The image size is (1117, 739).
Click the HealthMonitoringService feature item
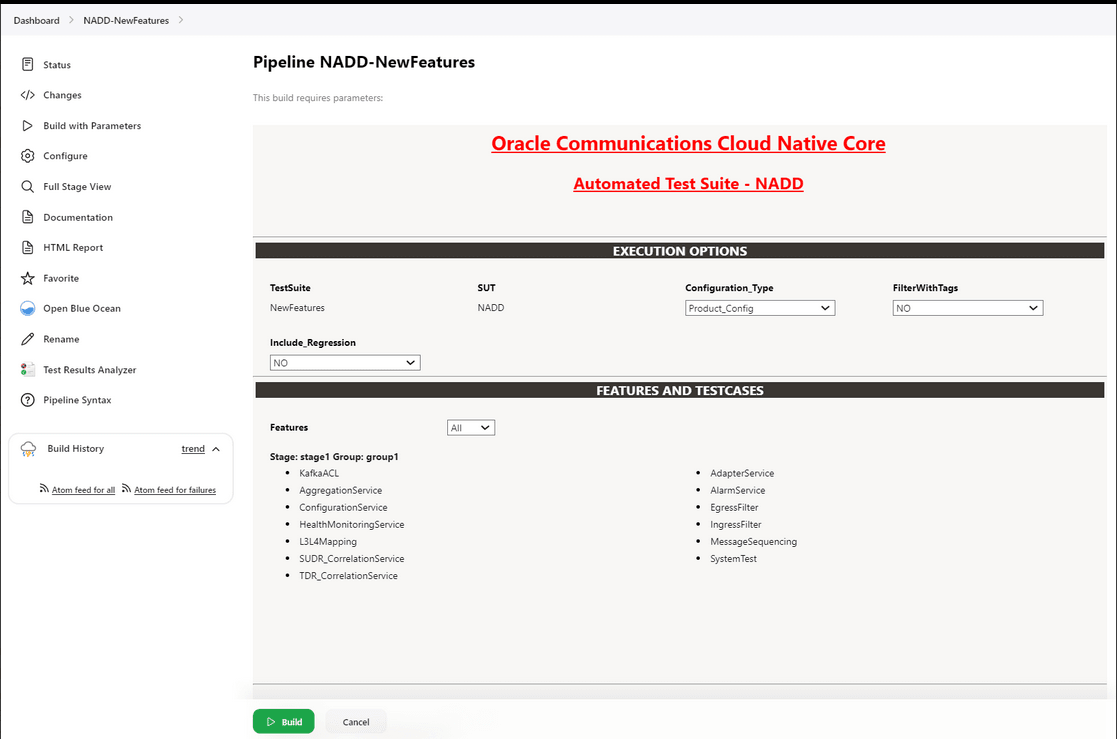tap(351, 524)
